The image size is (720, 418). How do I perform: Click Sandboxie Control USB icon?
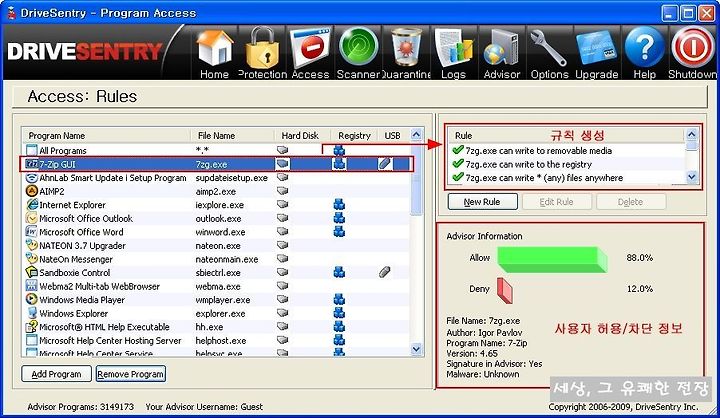[x=384, y=272]
